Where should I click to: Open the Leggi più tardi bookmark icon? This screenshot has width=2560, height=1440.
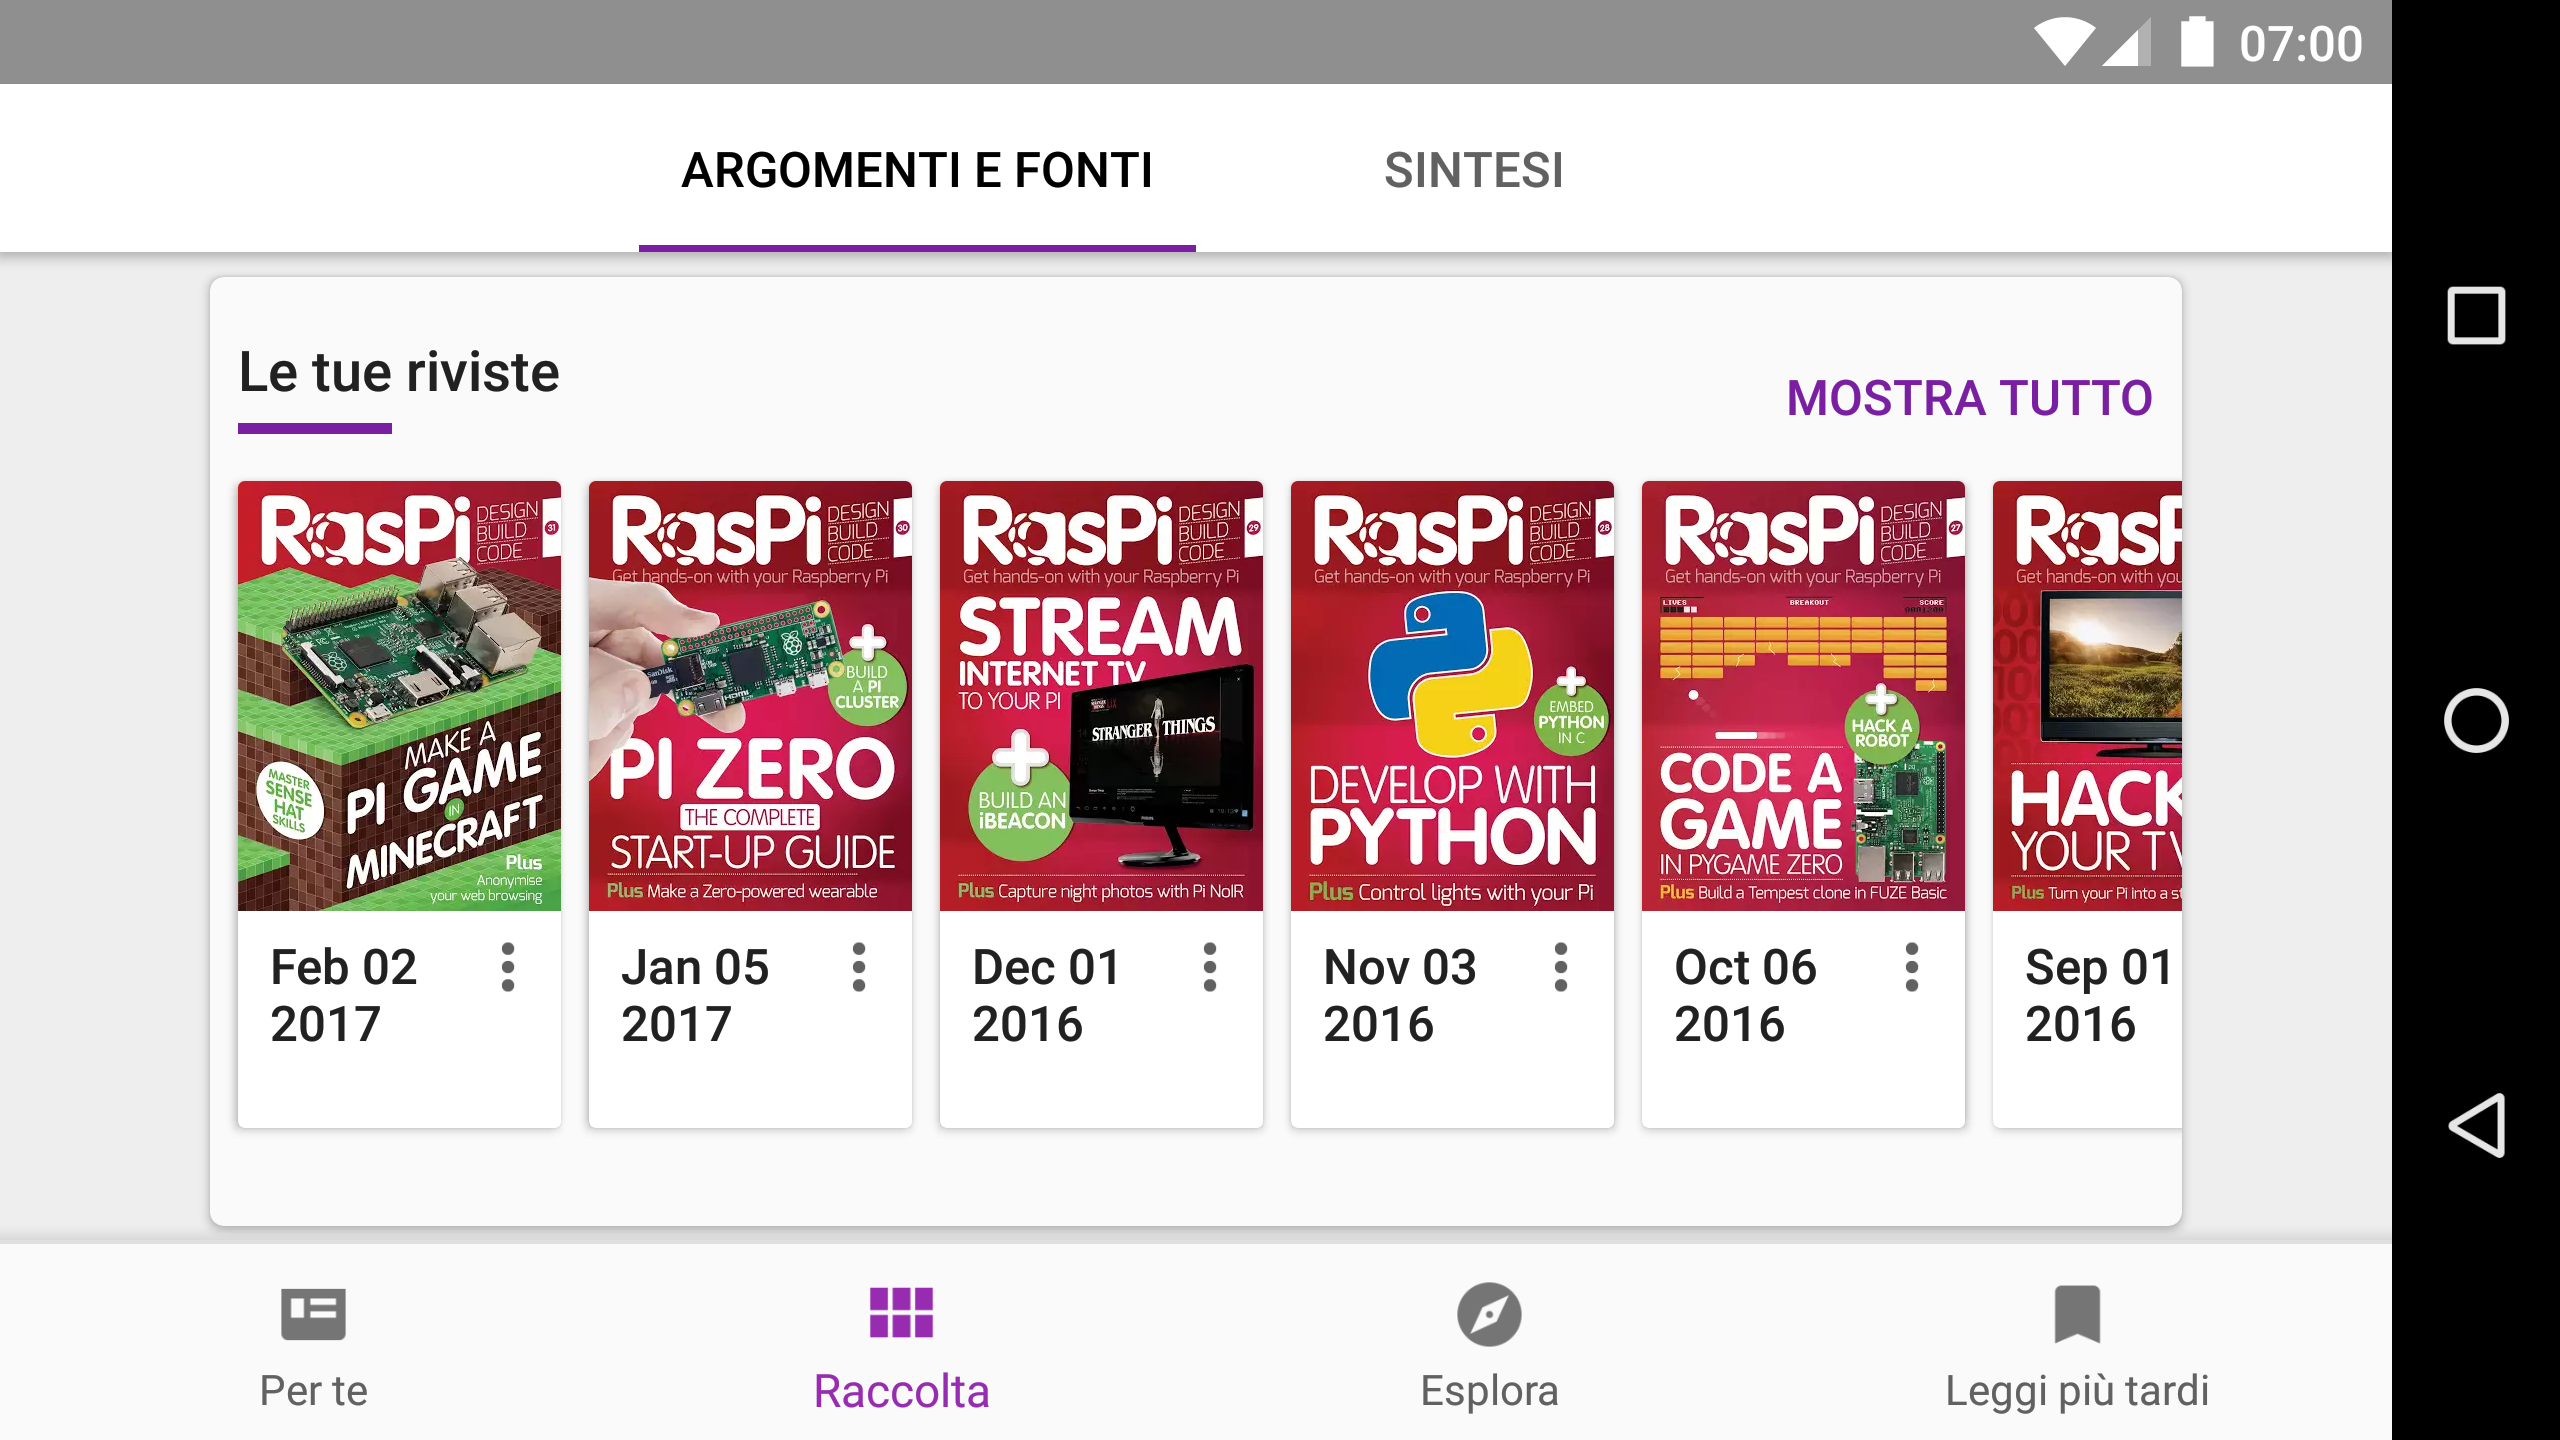(x=2077, y=1314)
